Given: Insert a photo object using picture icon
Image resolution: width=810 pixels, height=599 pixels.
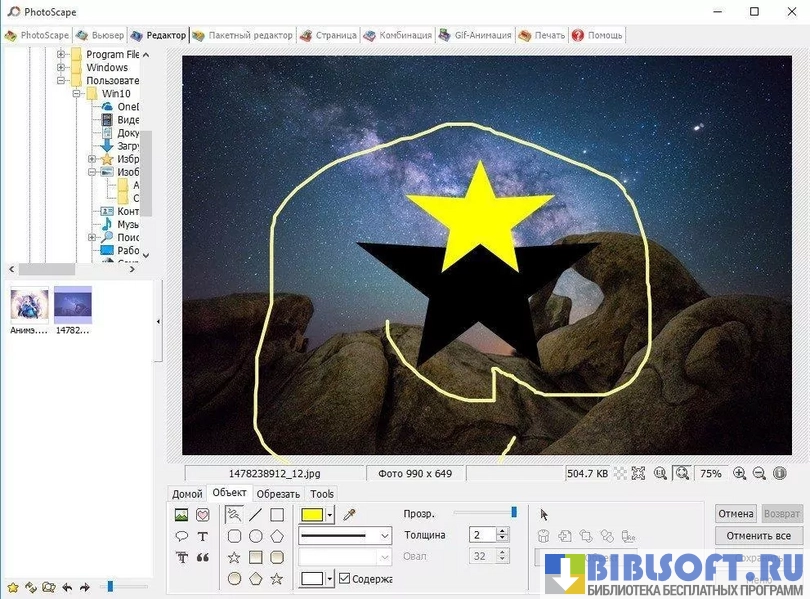Looking at the screenshot, I should (x=181, y=515).
